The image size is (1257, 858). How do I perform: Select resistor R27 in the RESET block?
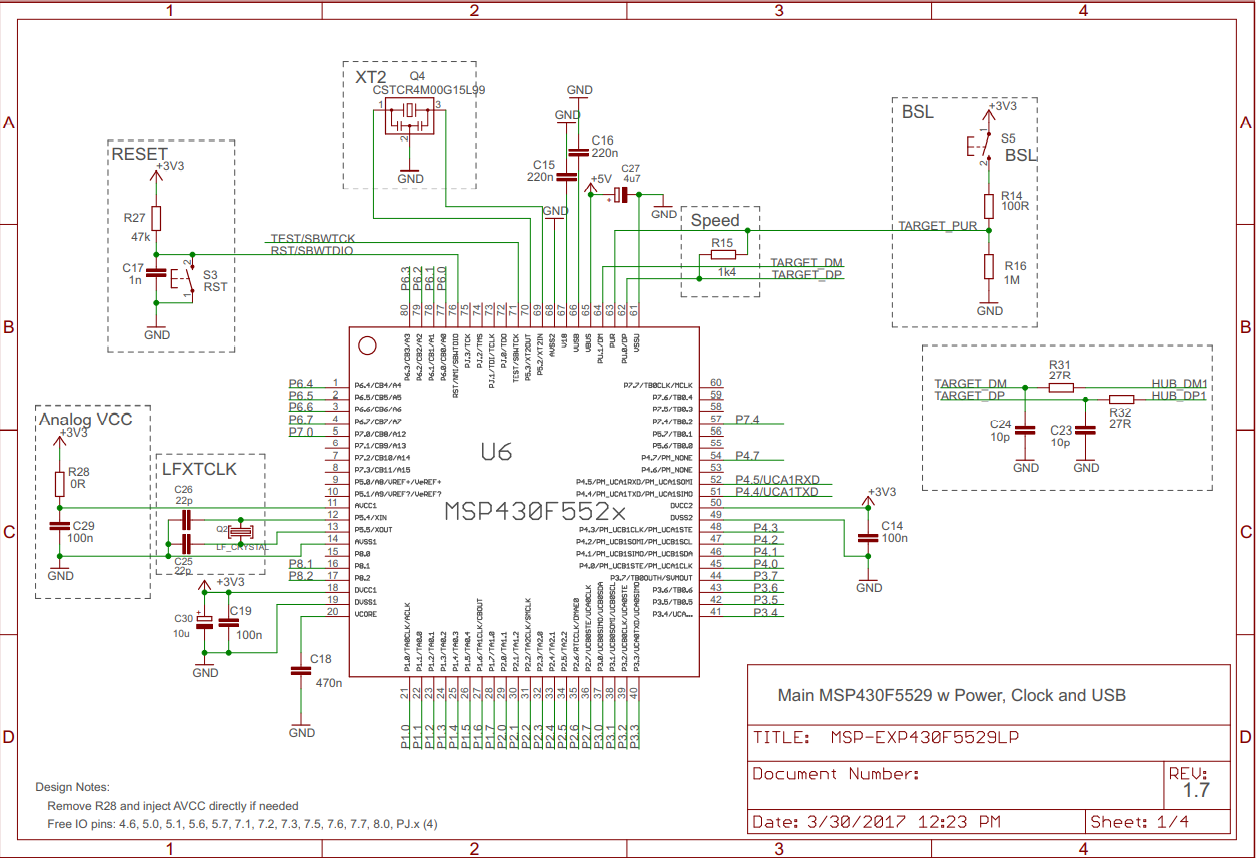point(156,219)
